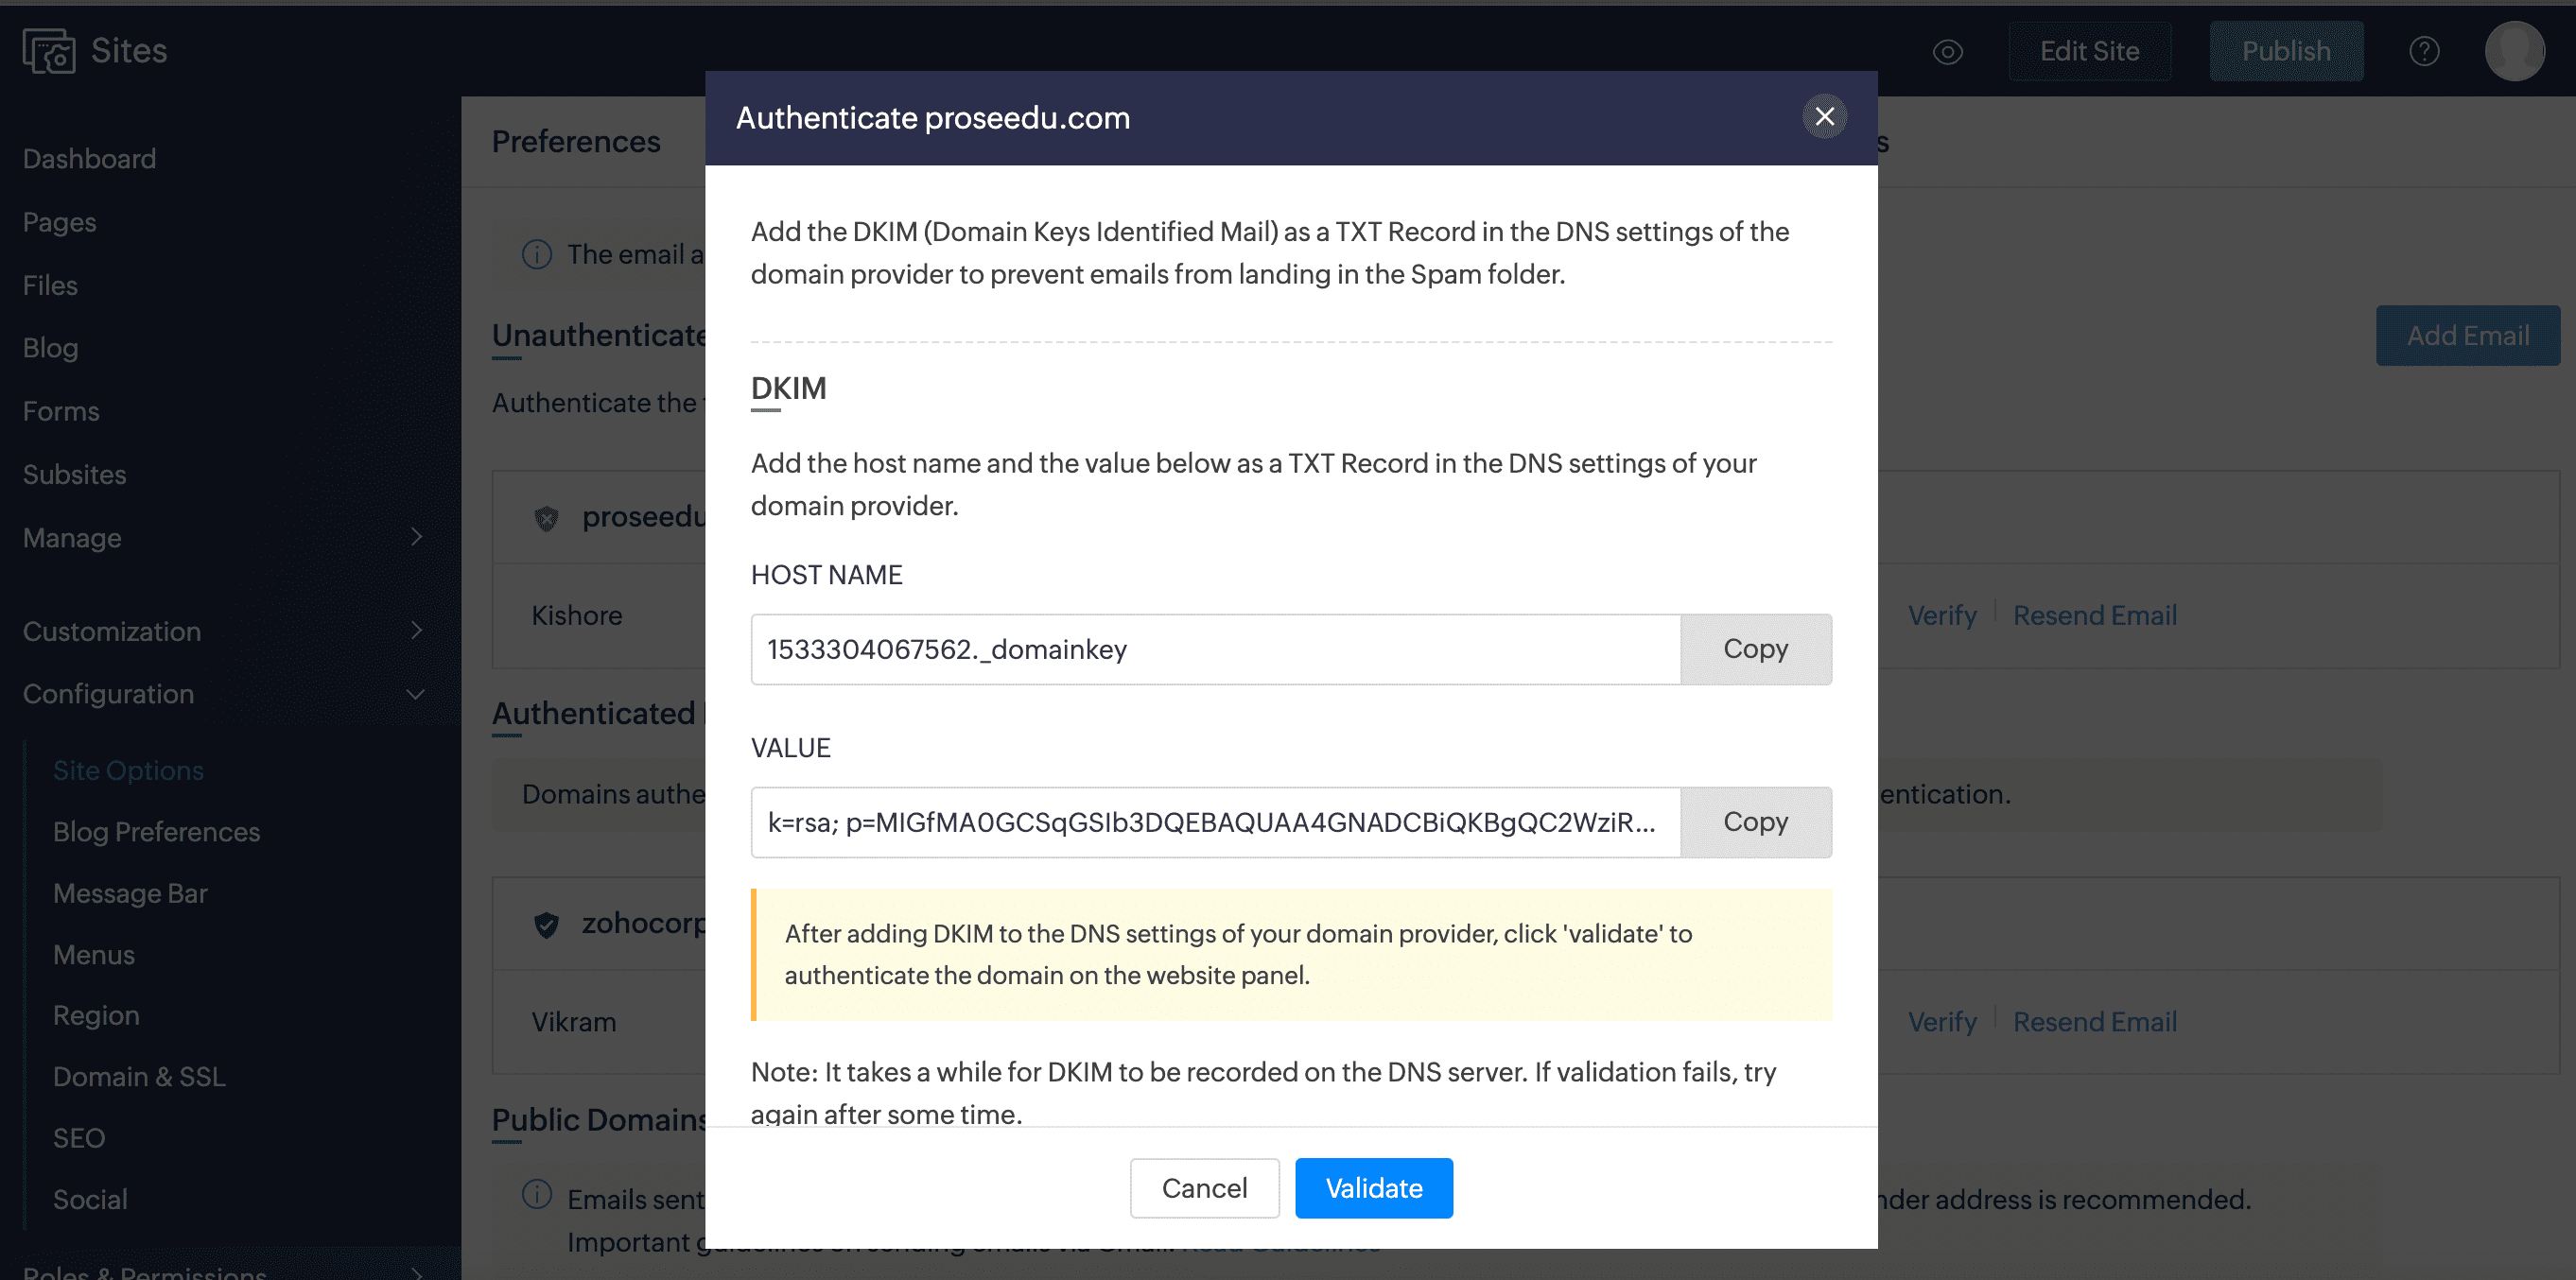The image size is (2576, 1280).
Task: Collapse the Configuration sidebar section
Action: coord(417,694)
